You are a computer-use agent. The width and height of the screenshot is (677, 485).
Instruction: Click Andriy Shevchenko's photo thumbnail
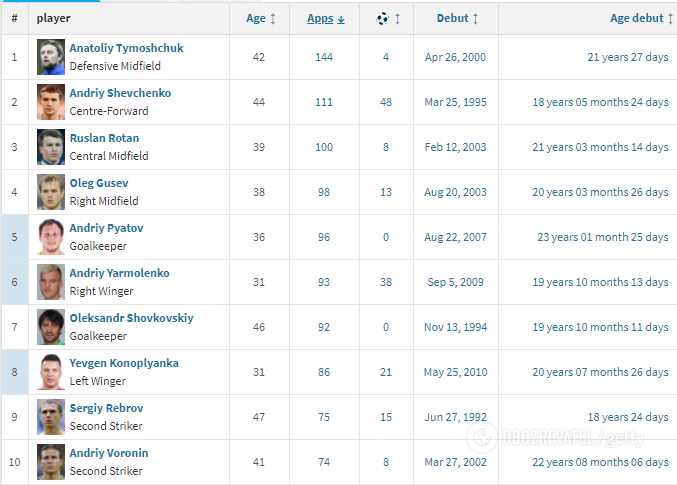click(x=51, y=102)
